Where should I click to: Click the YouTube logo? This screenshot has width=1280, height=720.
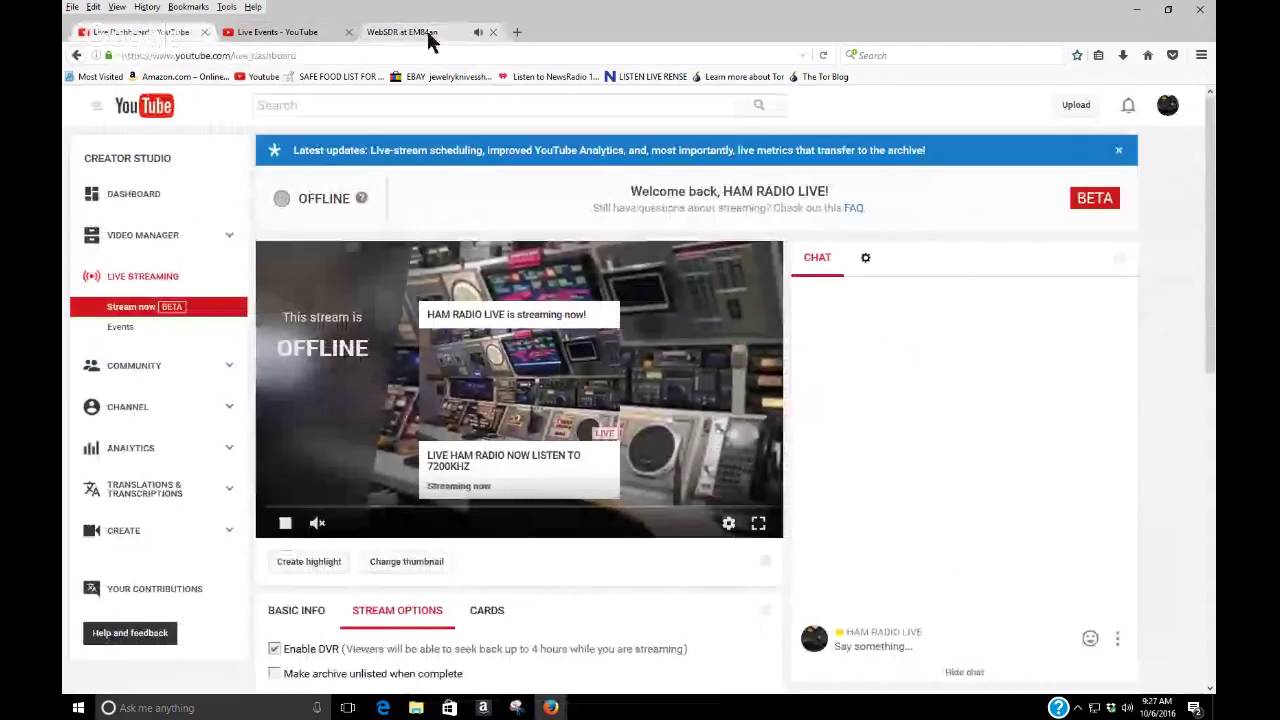point(144,105)
